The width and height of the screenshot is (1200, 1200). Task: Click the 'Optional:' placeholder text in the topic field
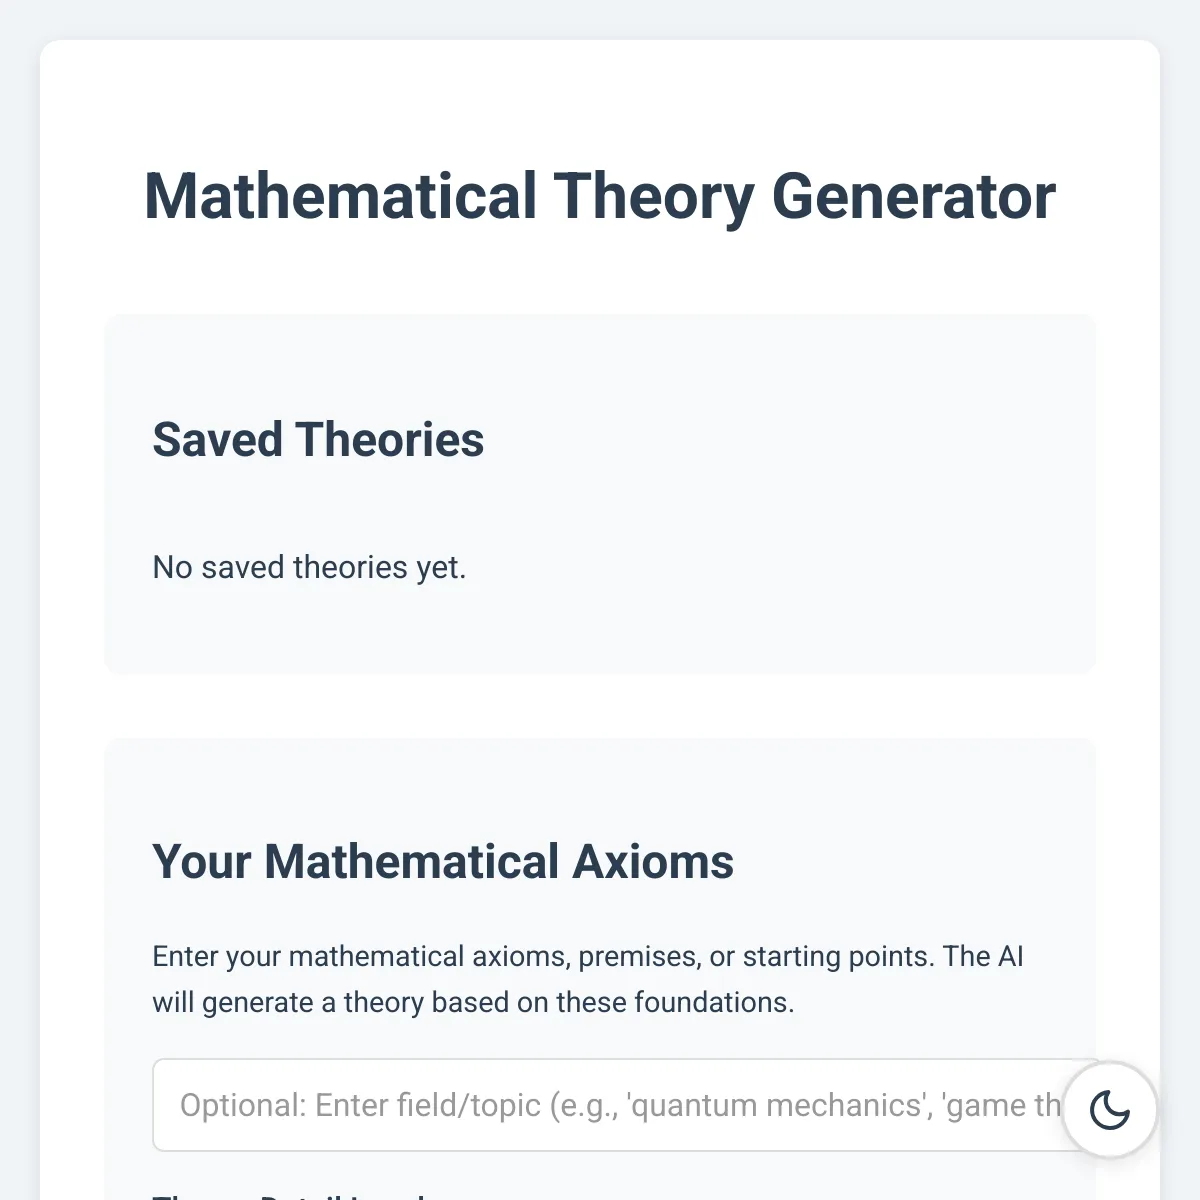[x=243, y=1105]
